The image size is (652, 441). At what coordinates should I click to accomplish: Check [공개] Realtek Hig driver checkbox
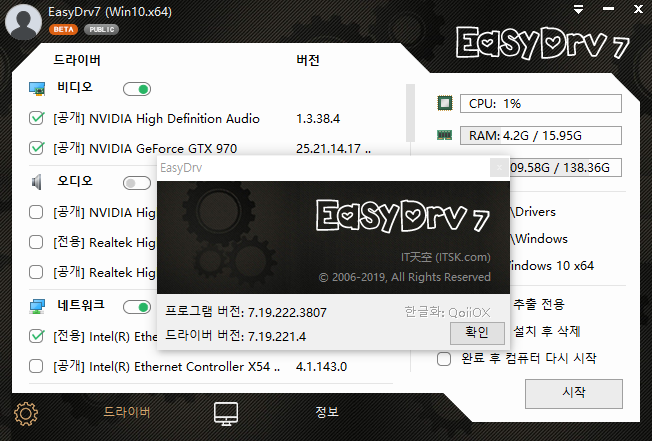click(x=36, y=272)
